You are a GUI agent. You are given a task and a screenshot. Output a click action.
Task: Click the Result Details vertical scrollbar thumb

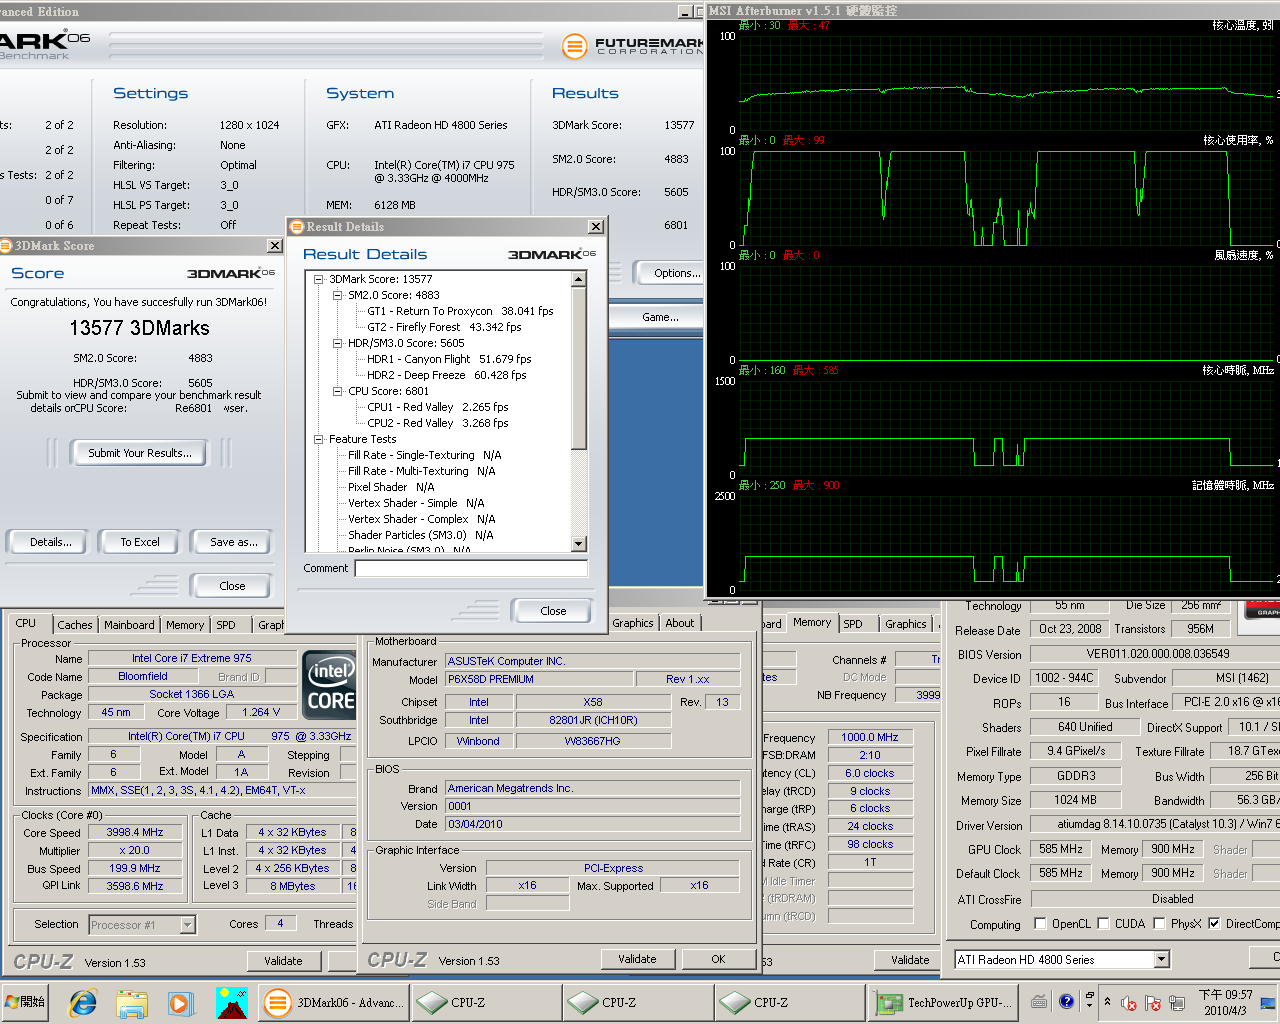point(579,367)
